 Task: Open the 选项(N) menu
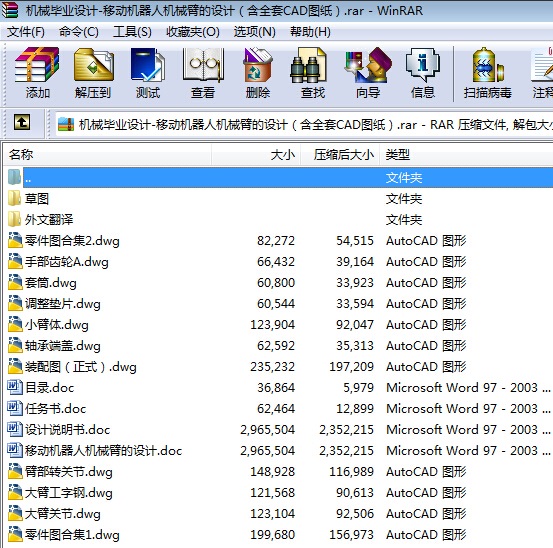[x=255, y=32]
